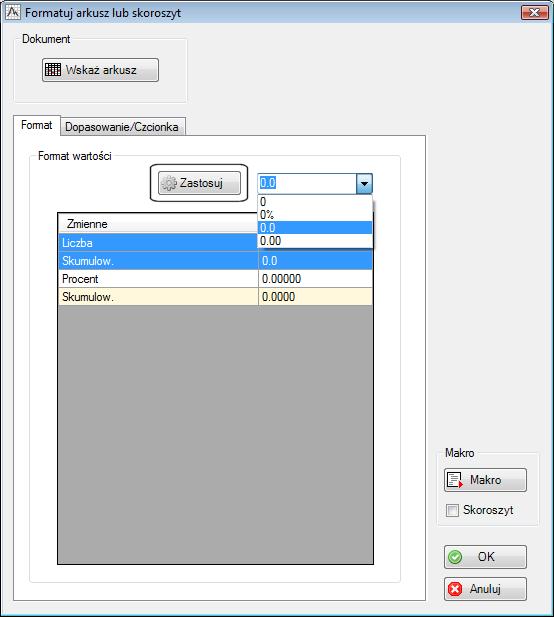The image size is (554, 617).
Task: Click the Makro button
Action: (485, 480)
